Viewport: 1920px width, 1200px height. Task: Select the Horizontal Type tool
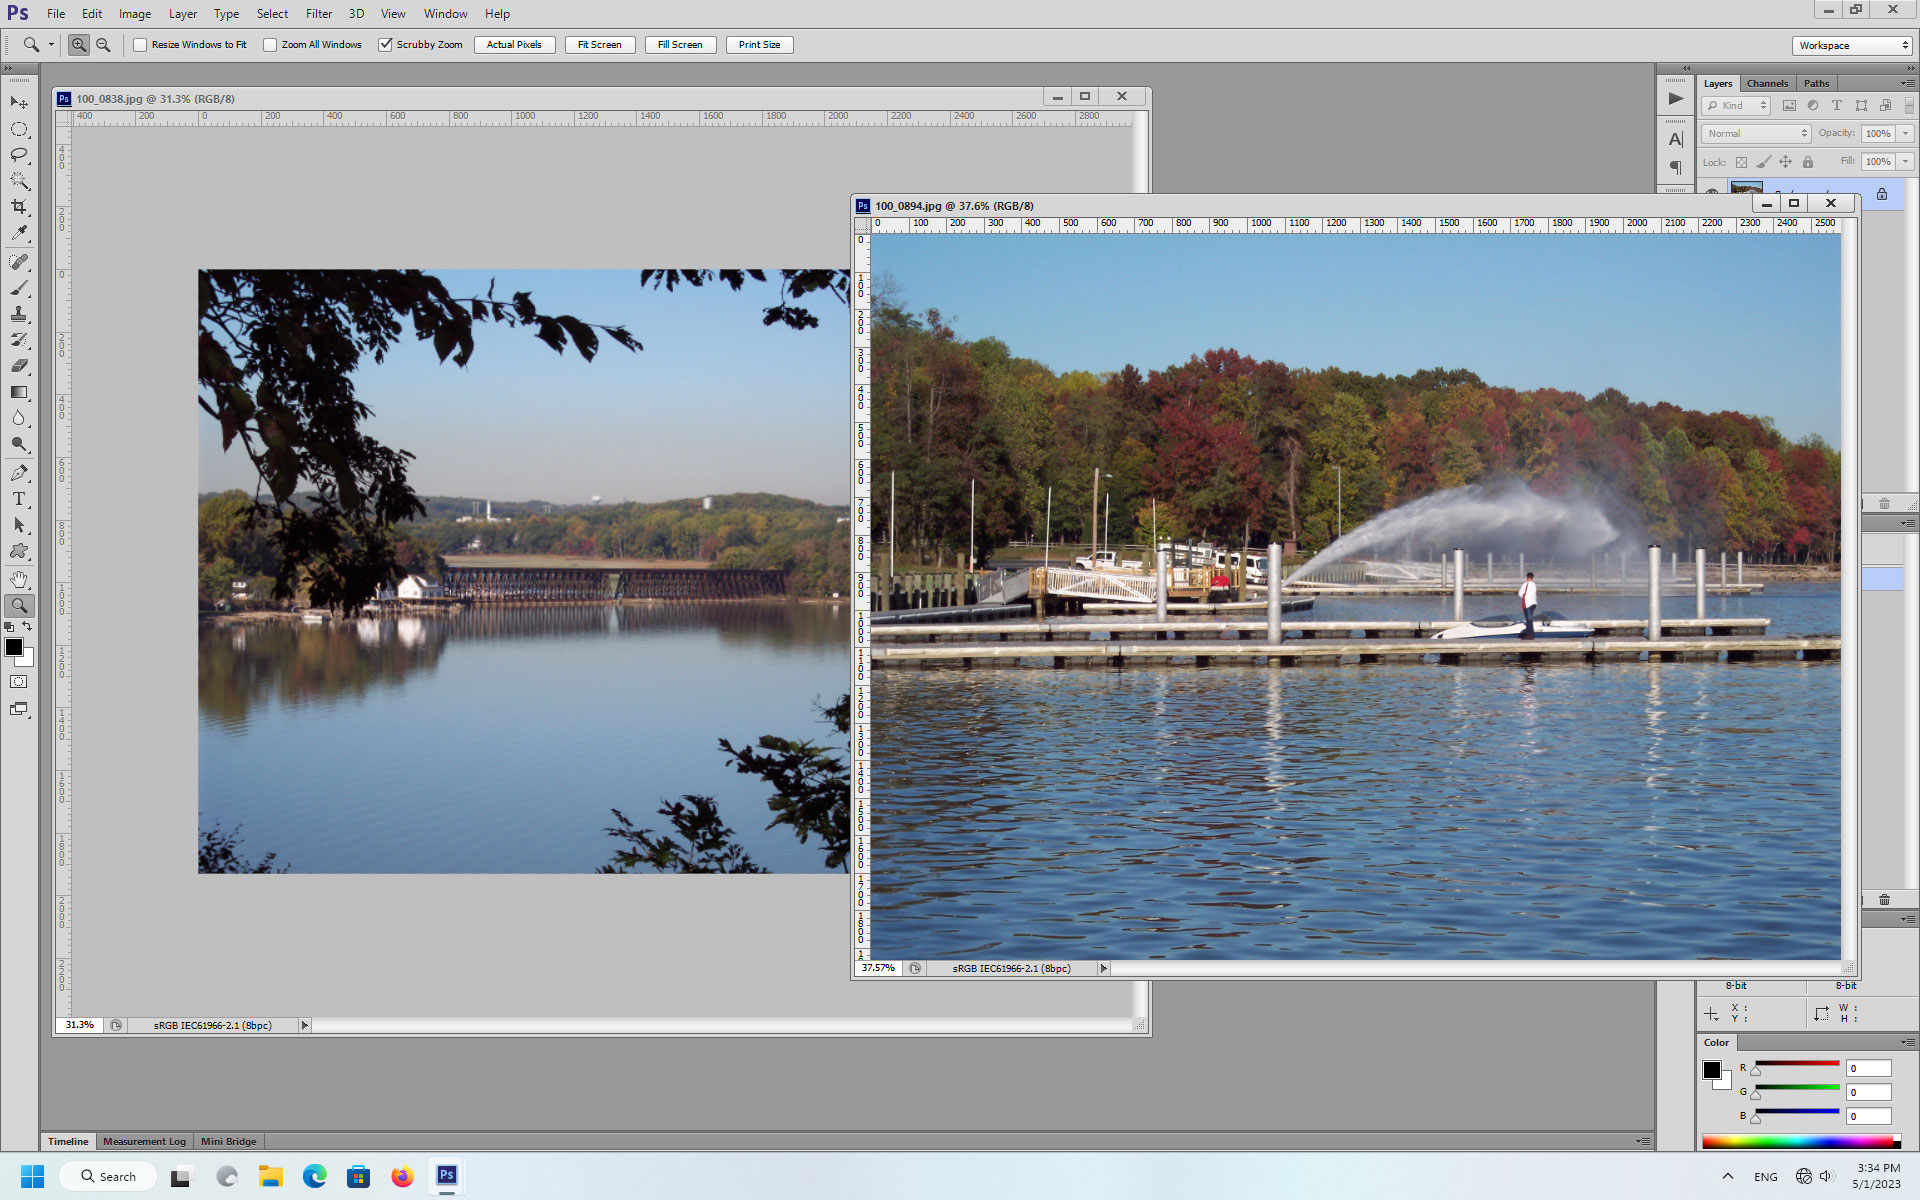[19, 499]
